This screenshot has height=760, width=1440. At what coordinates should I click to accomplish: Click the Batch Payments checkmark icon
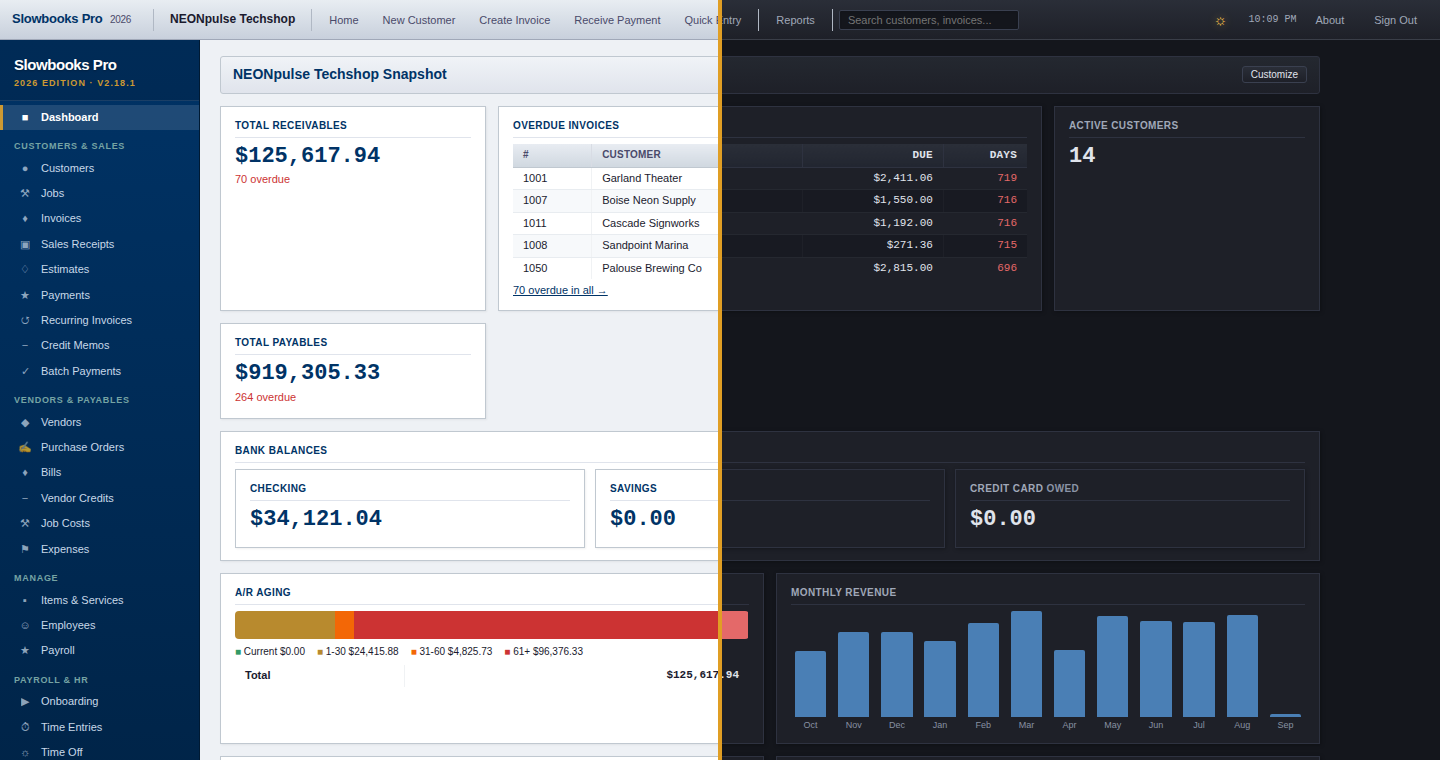click(x=25, y=371)
